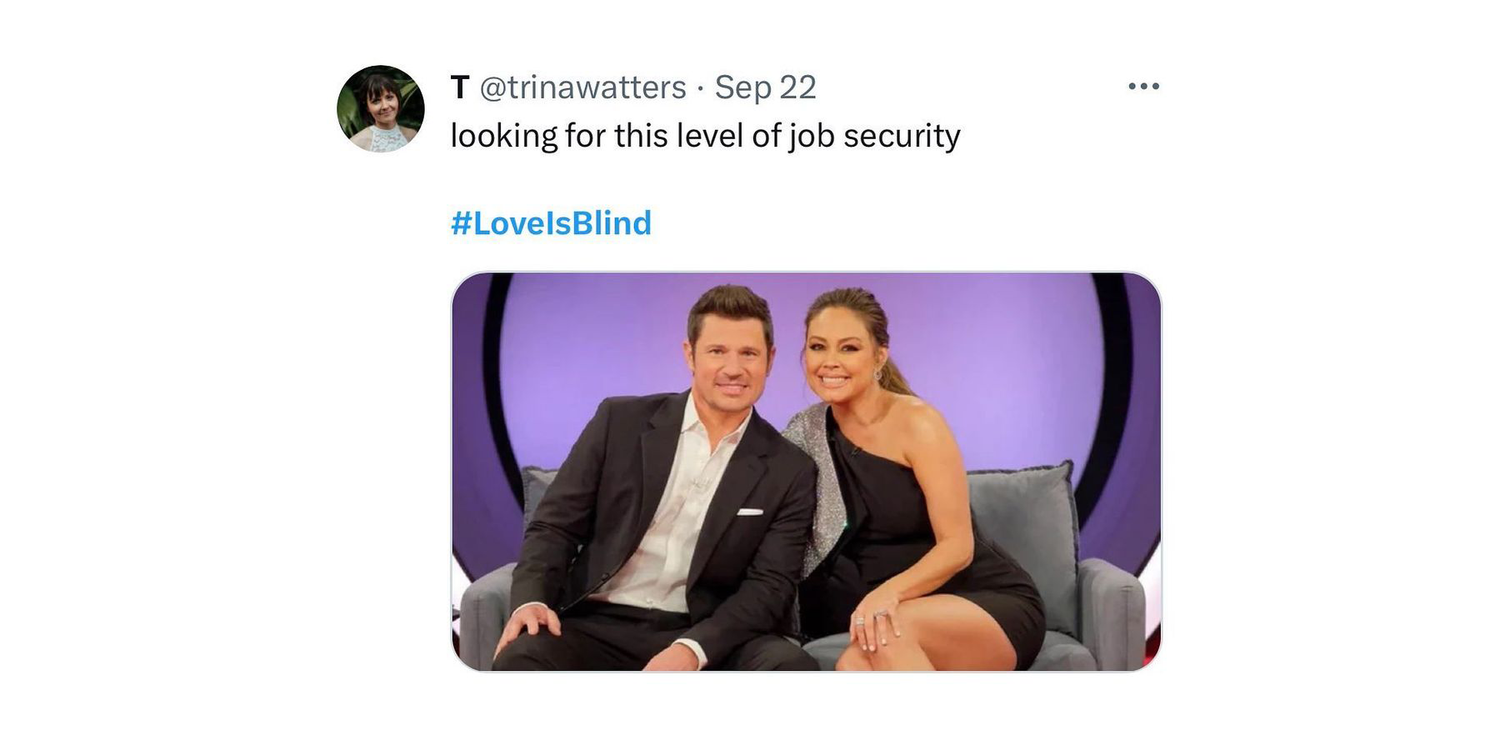The width and height of the screenshot is (1500, 750).
Task: Click the trinawatters profile avatar
Action: [380, 109]
